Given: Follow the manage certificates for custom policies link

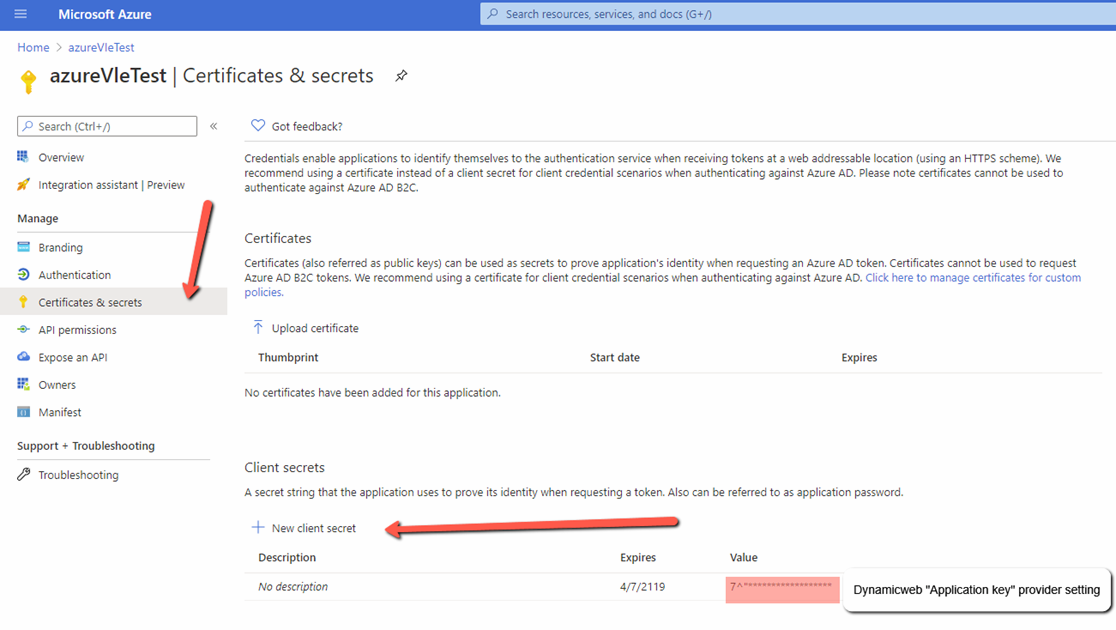Looking at the screenshot, I should pos(972,278).
